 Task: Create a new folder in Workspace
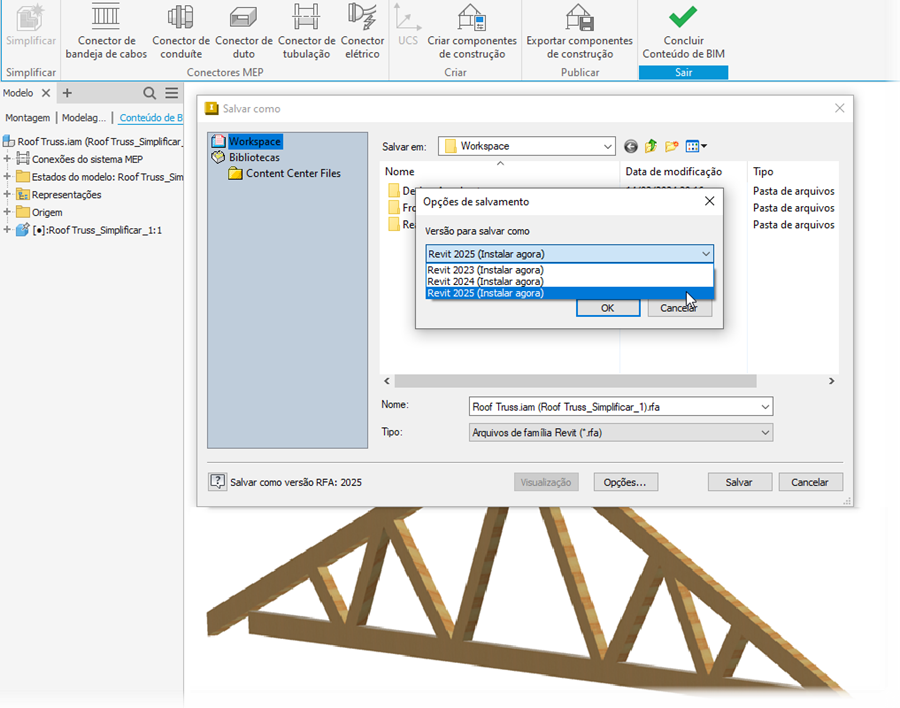672,146
